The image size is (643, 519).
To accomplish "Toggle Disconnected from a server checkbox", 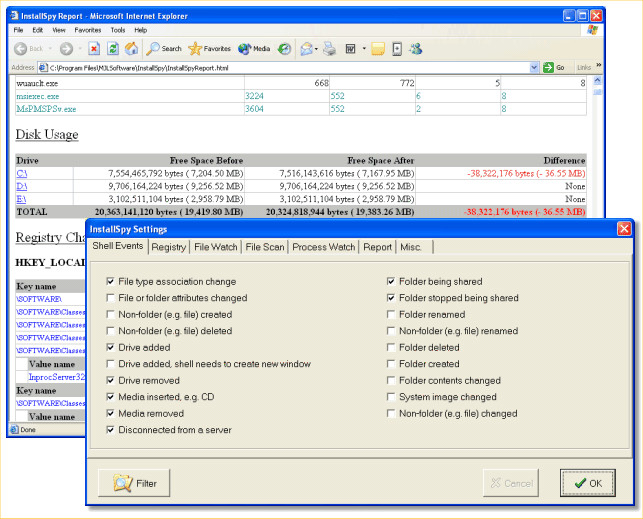I will point(110,430).
